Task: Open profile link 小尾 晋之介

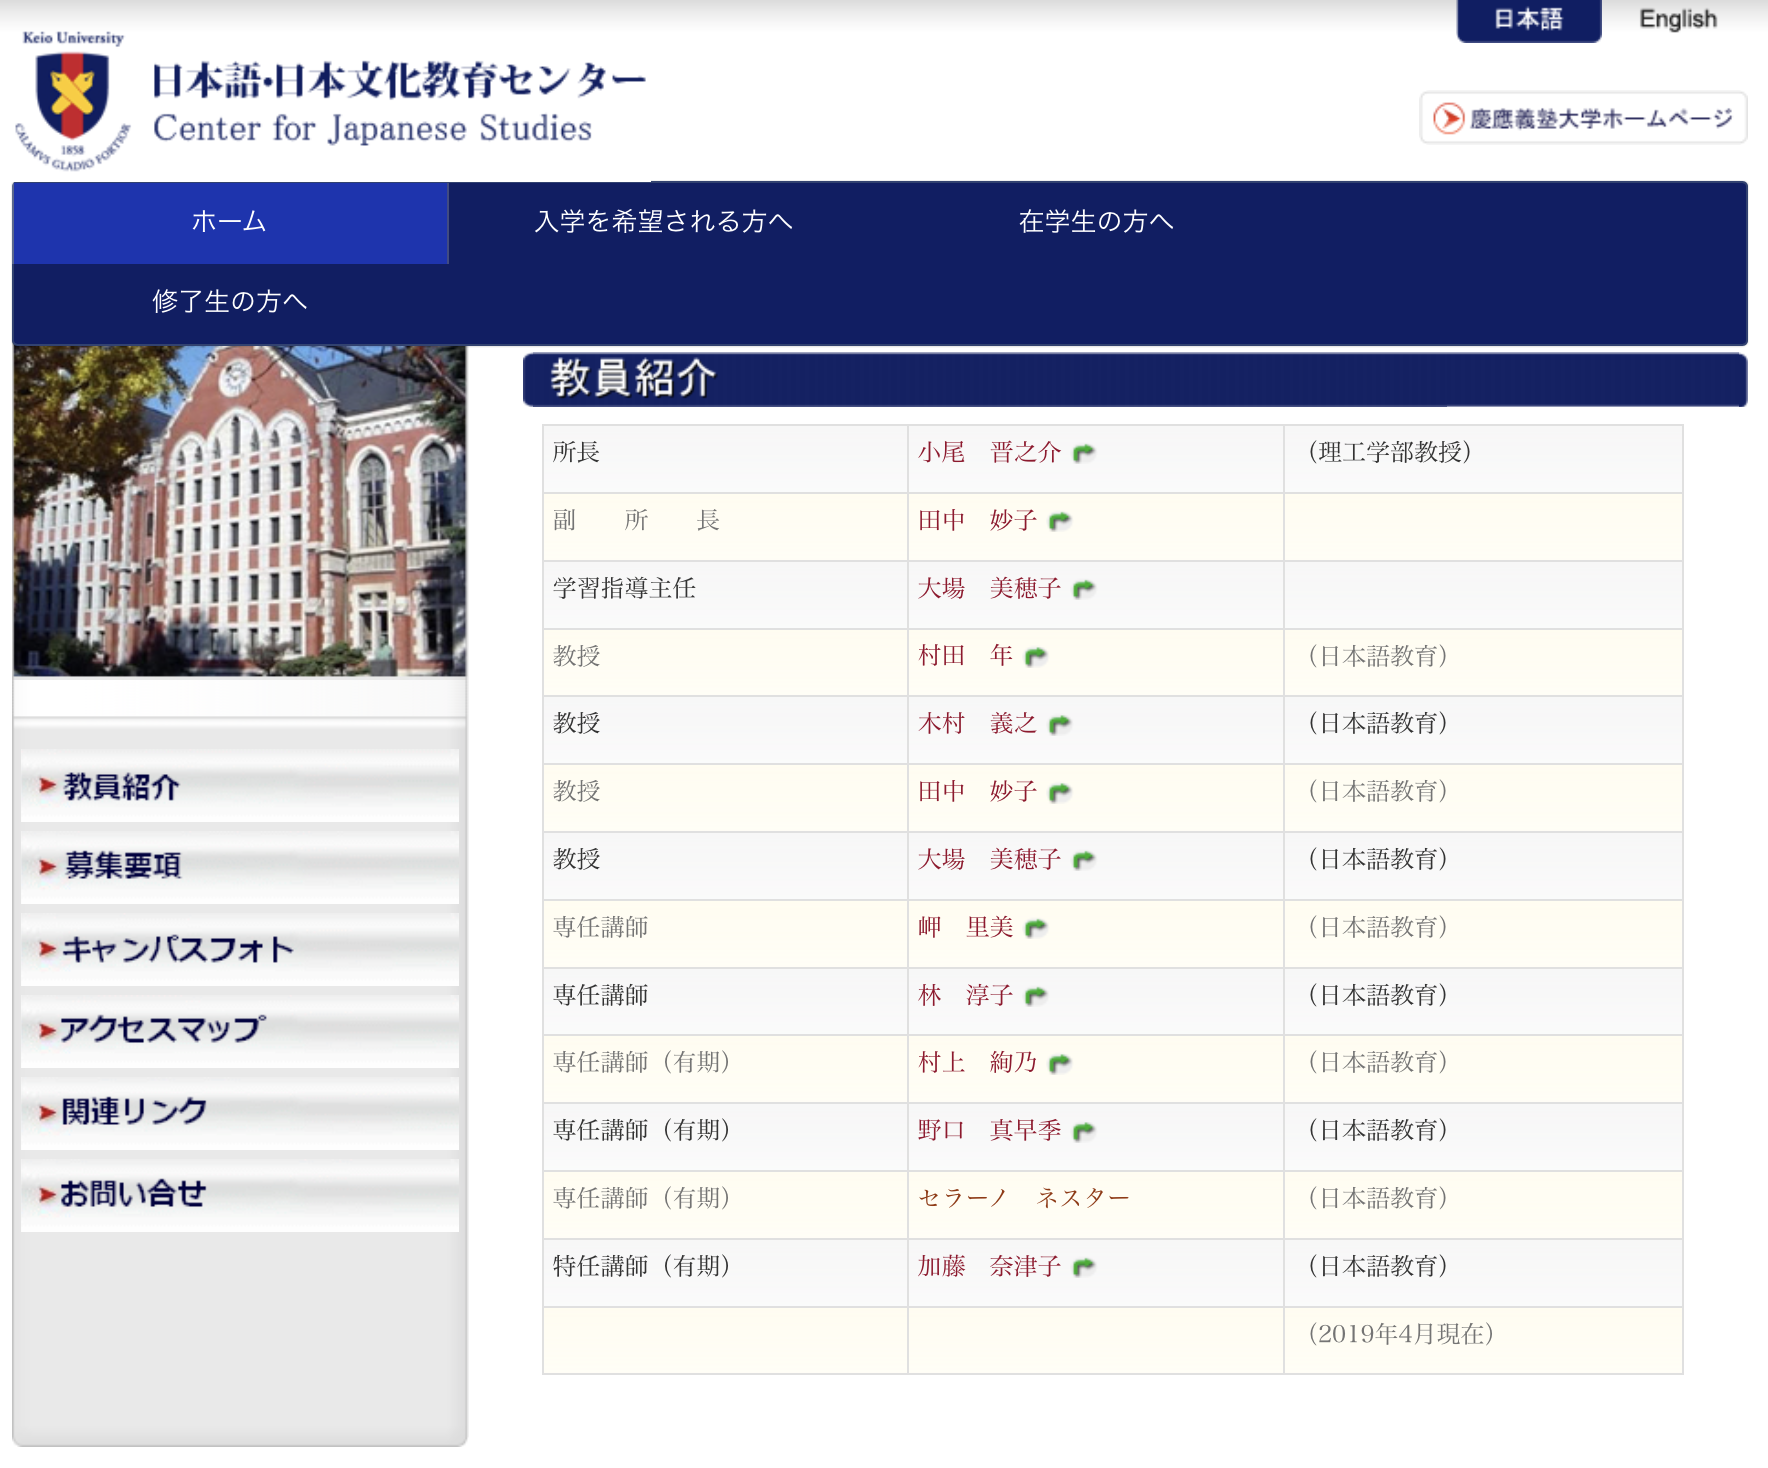Action: point(990,452)
